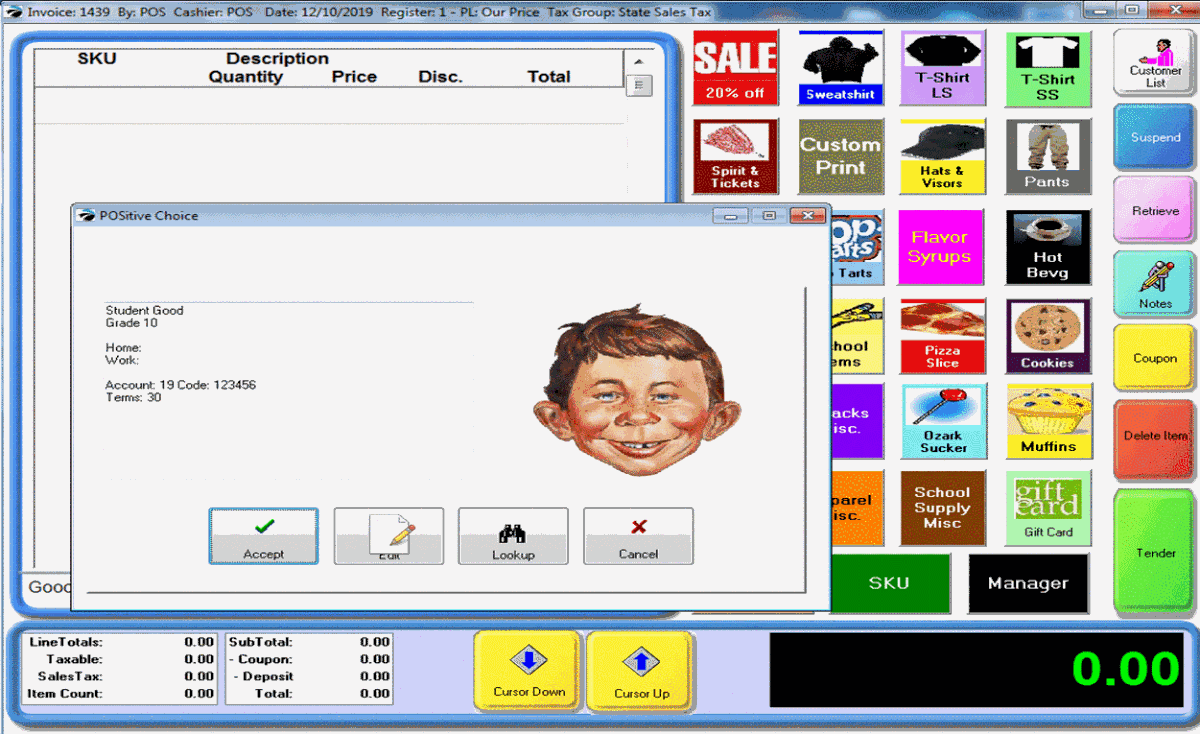Open the Spirit & Tickets category
The width and height of the screenshot is (1200, 734).
(x=735, y=156)
